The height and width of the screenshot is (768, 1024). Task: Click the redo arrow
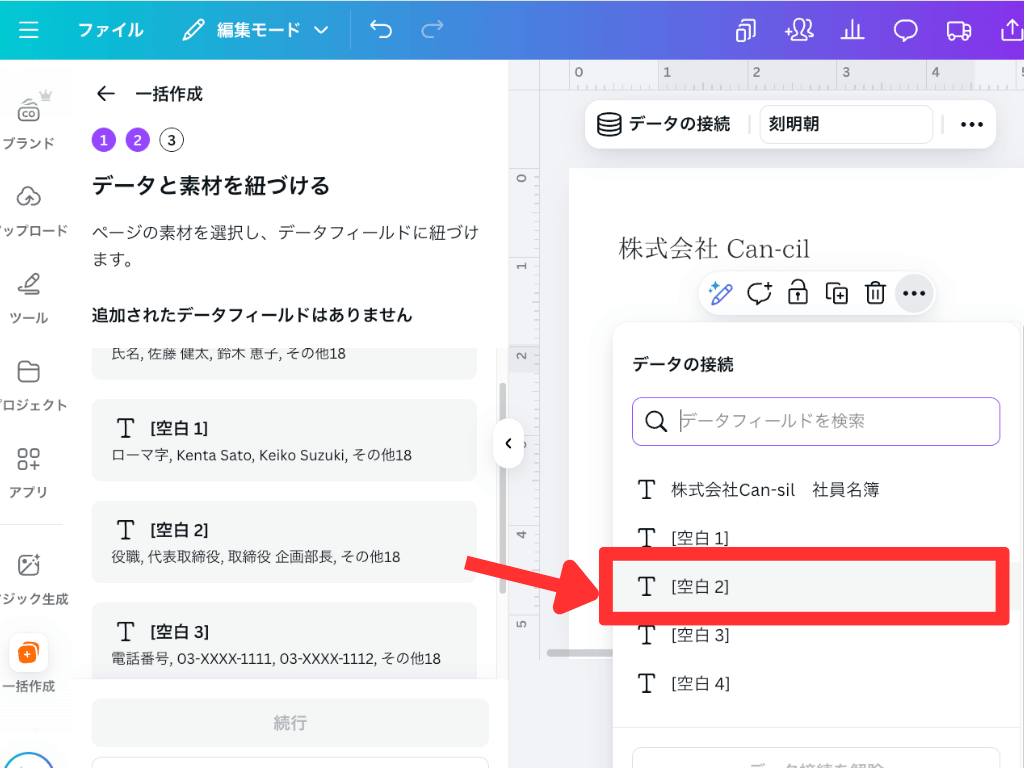pos(432,29)
